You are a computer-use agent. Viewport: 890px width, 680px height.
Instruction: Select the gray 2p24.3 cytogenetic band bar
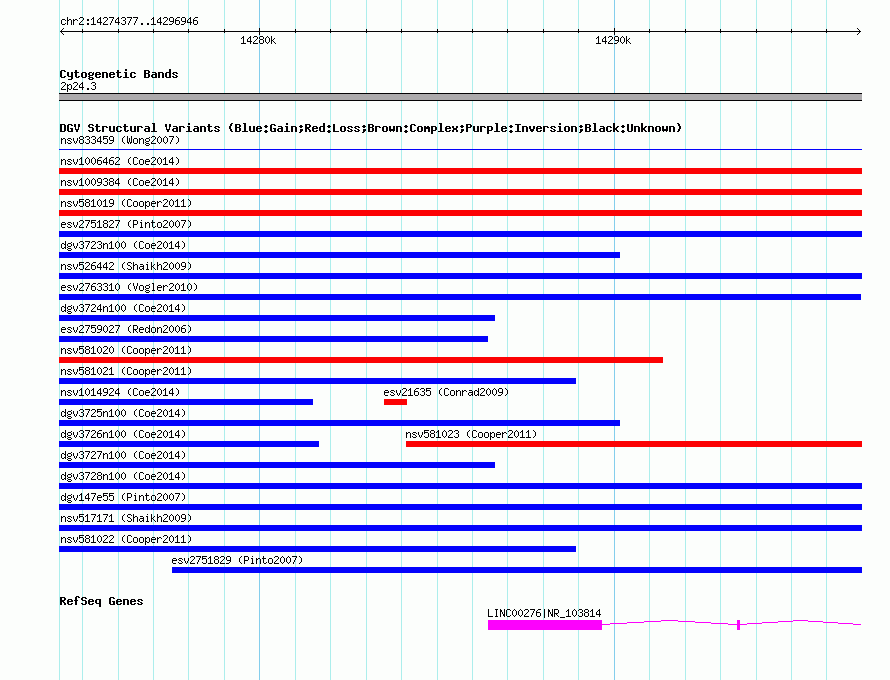click(x=460, y=97)
